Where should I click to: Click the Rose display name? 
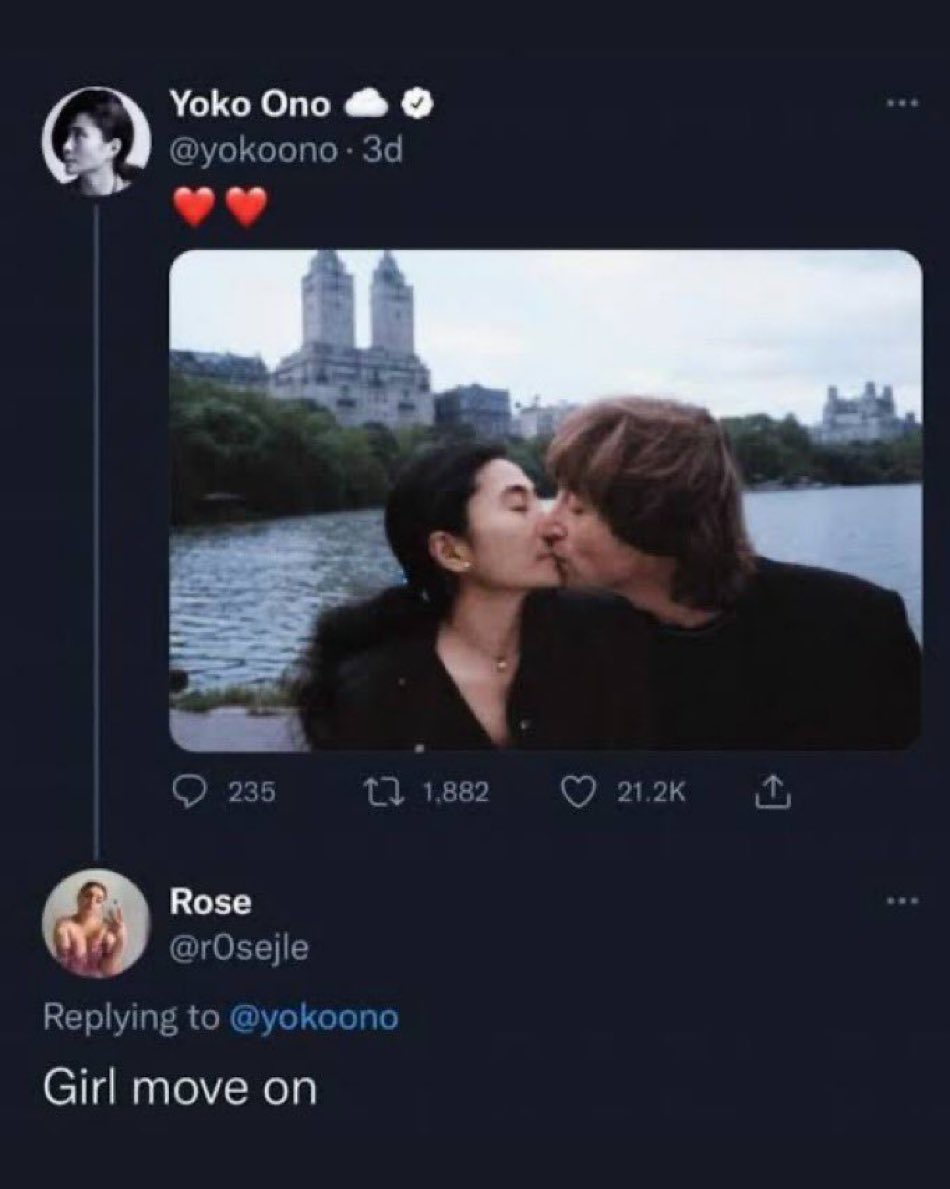[210, 902]
